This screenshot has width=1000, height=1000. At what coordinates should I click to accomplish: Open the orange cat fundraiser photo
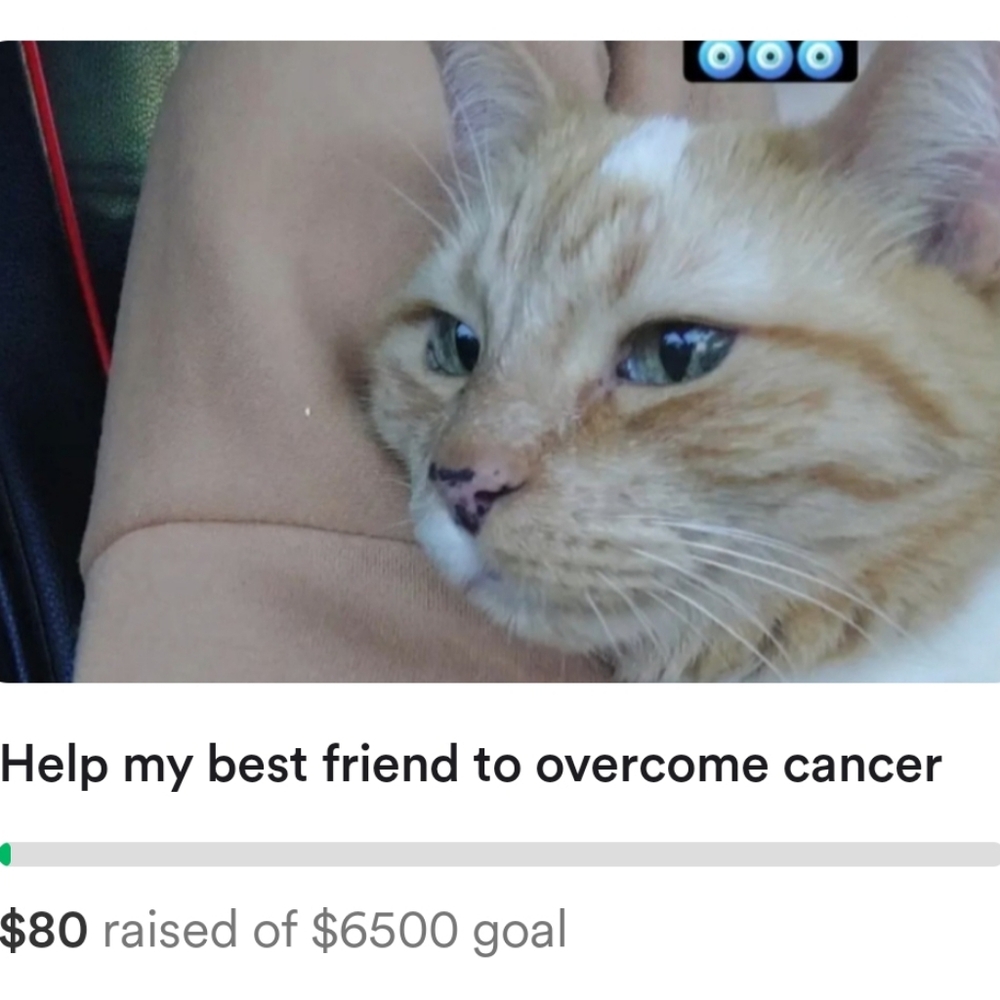click(500, 362)
